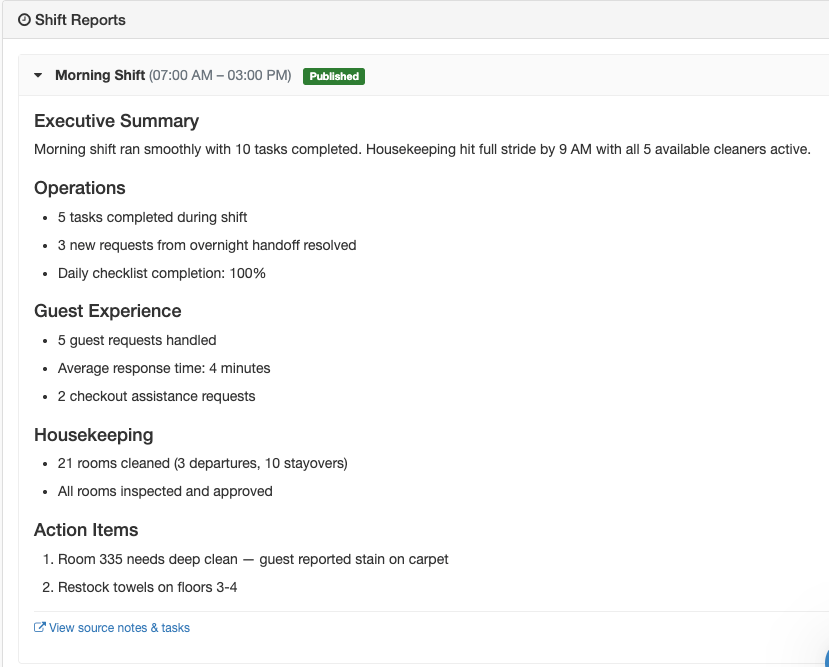Collapse the Morning Shift report caret

(x=38, y=76)
